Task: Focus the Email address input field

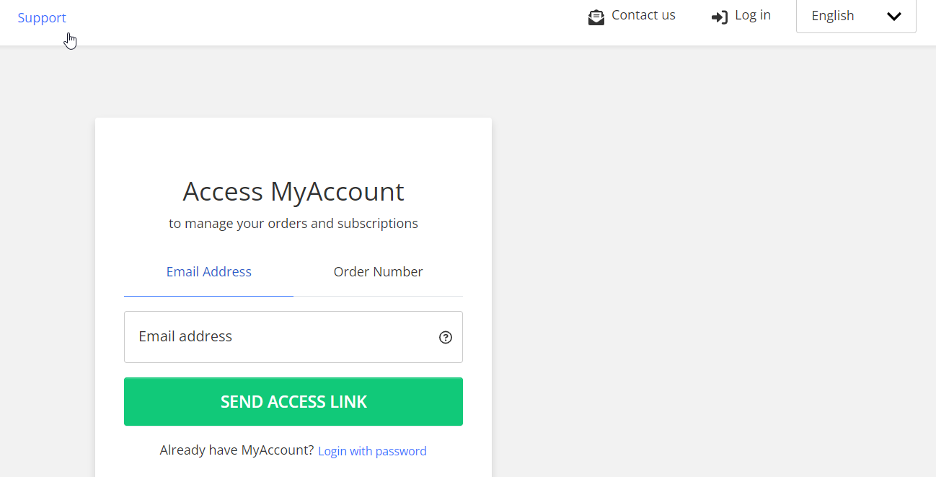Action: (293, 337)
